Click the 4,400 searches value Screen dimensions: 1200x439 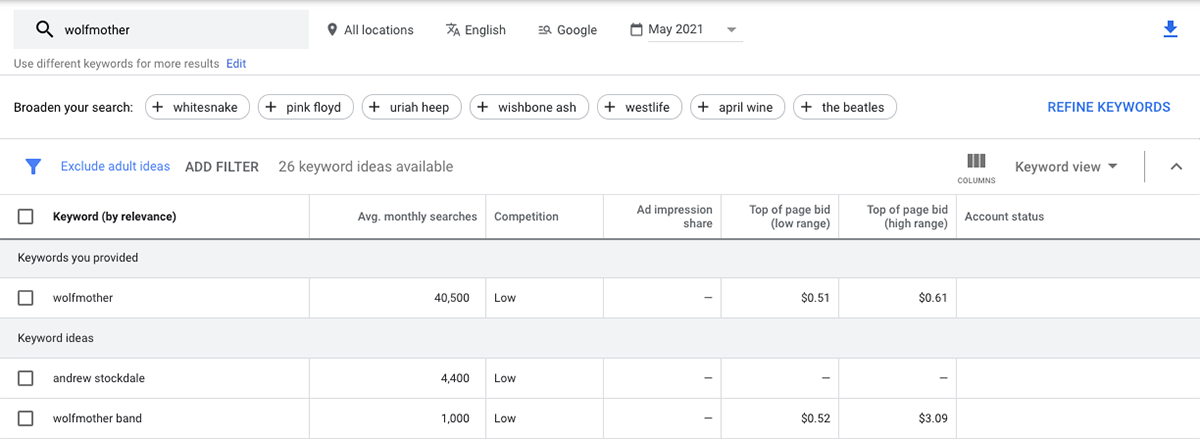(455, 378)
